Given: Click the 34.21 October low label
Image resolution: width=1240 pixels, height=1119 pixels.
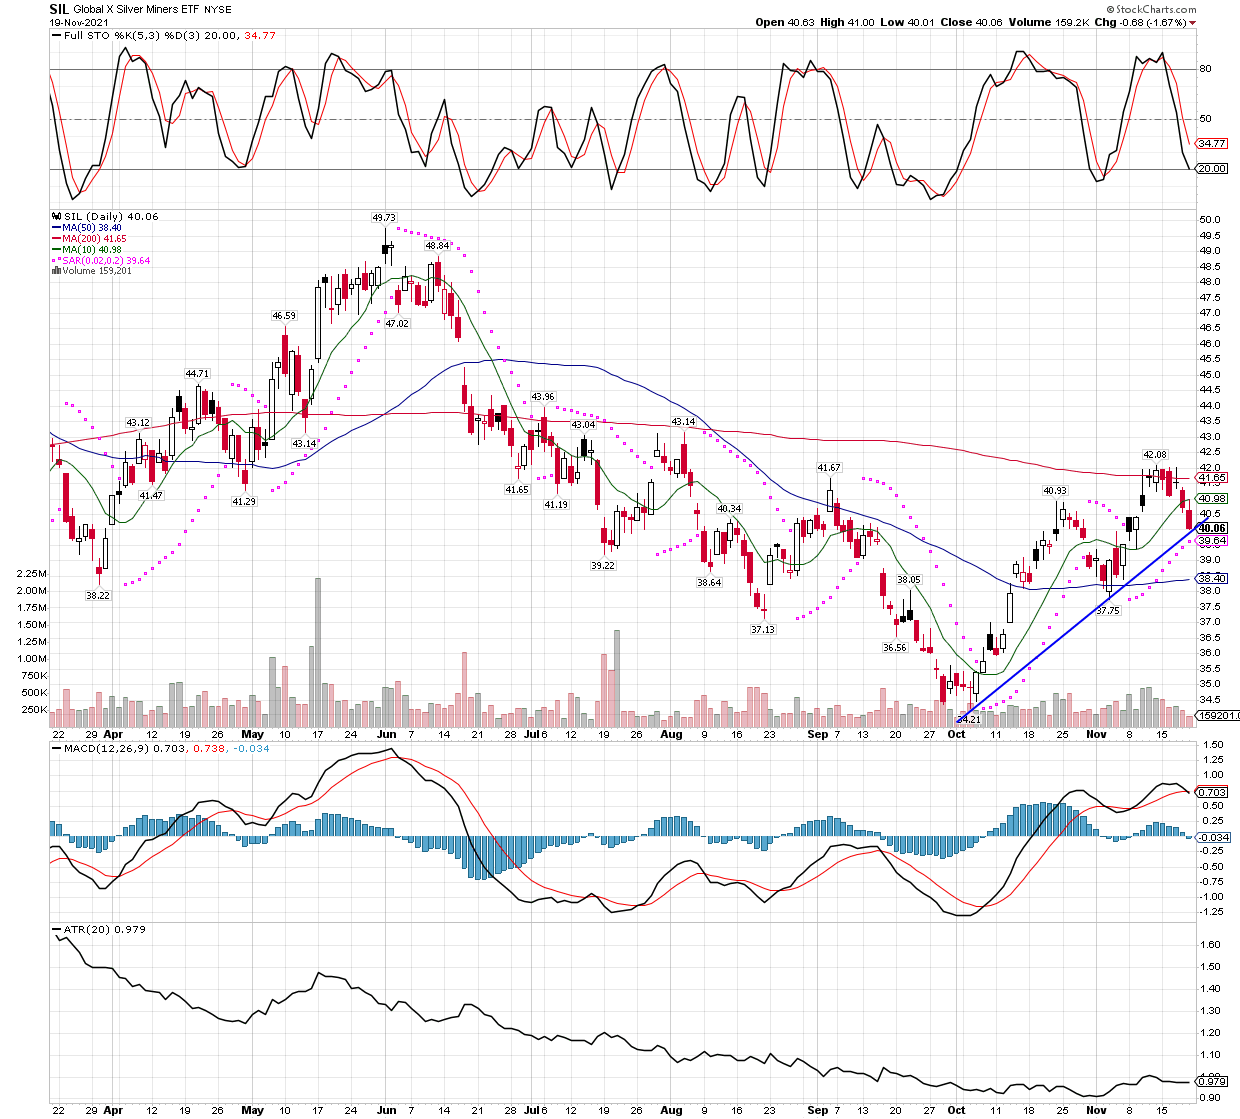Looking at the screenshot, I should click(969, 720).
